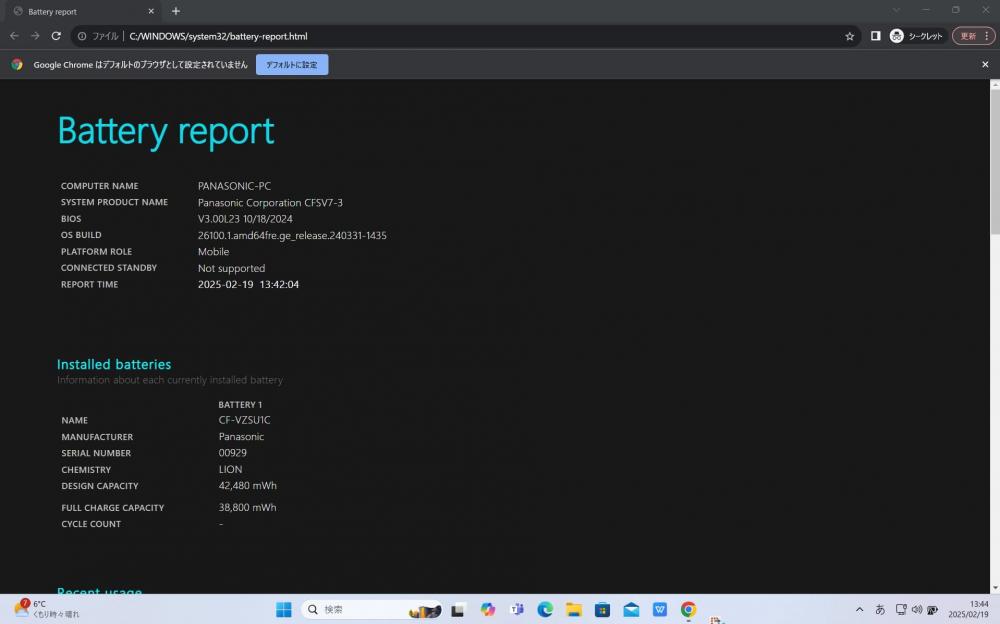Bookmark this page with the star icon
This screenshot has height=624, width=1000.
coord(849,36)
